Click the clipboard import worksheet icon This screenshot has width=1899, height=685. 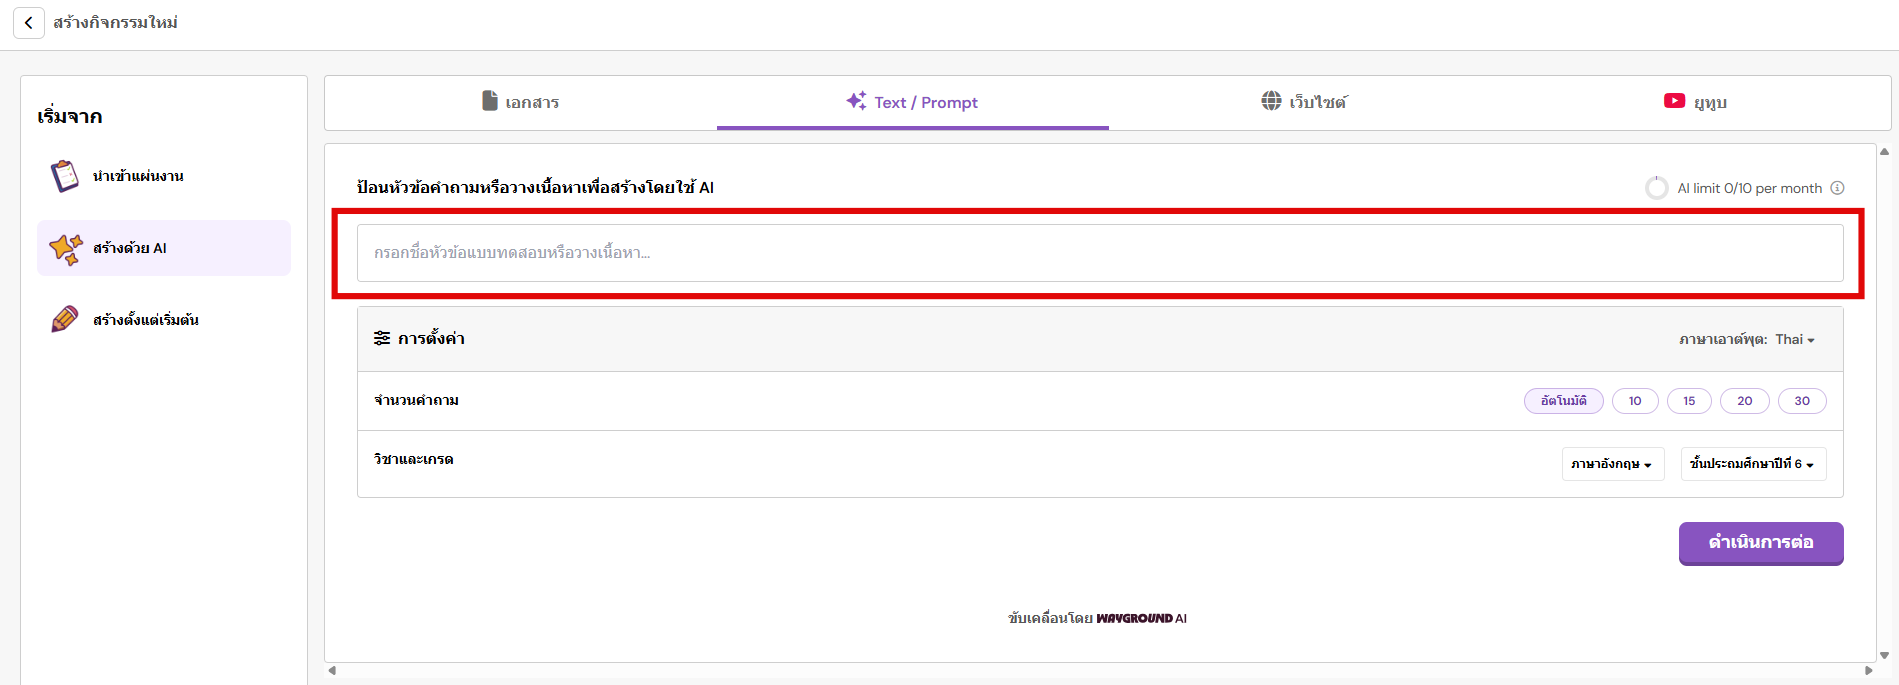pos(65,176)
